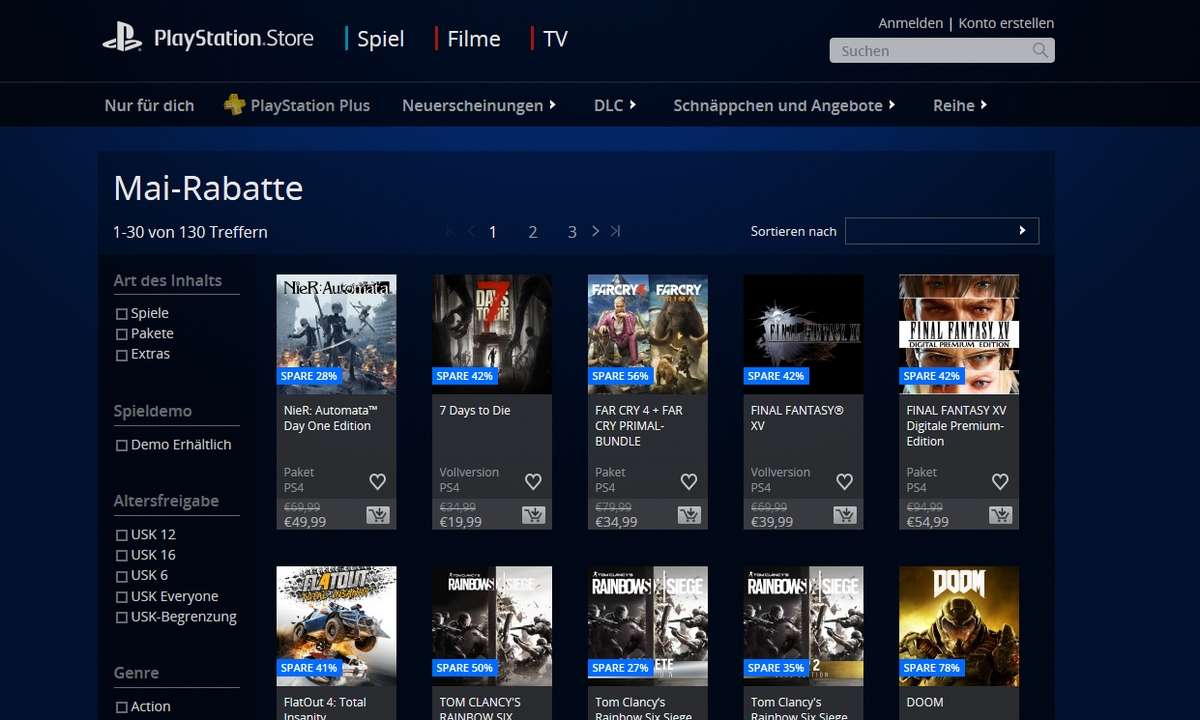Click the FAR CRY 4 + PRIMAL-BUNDLE title
Viewport: 1200px width, 720px height.
coord(639,426)
